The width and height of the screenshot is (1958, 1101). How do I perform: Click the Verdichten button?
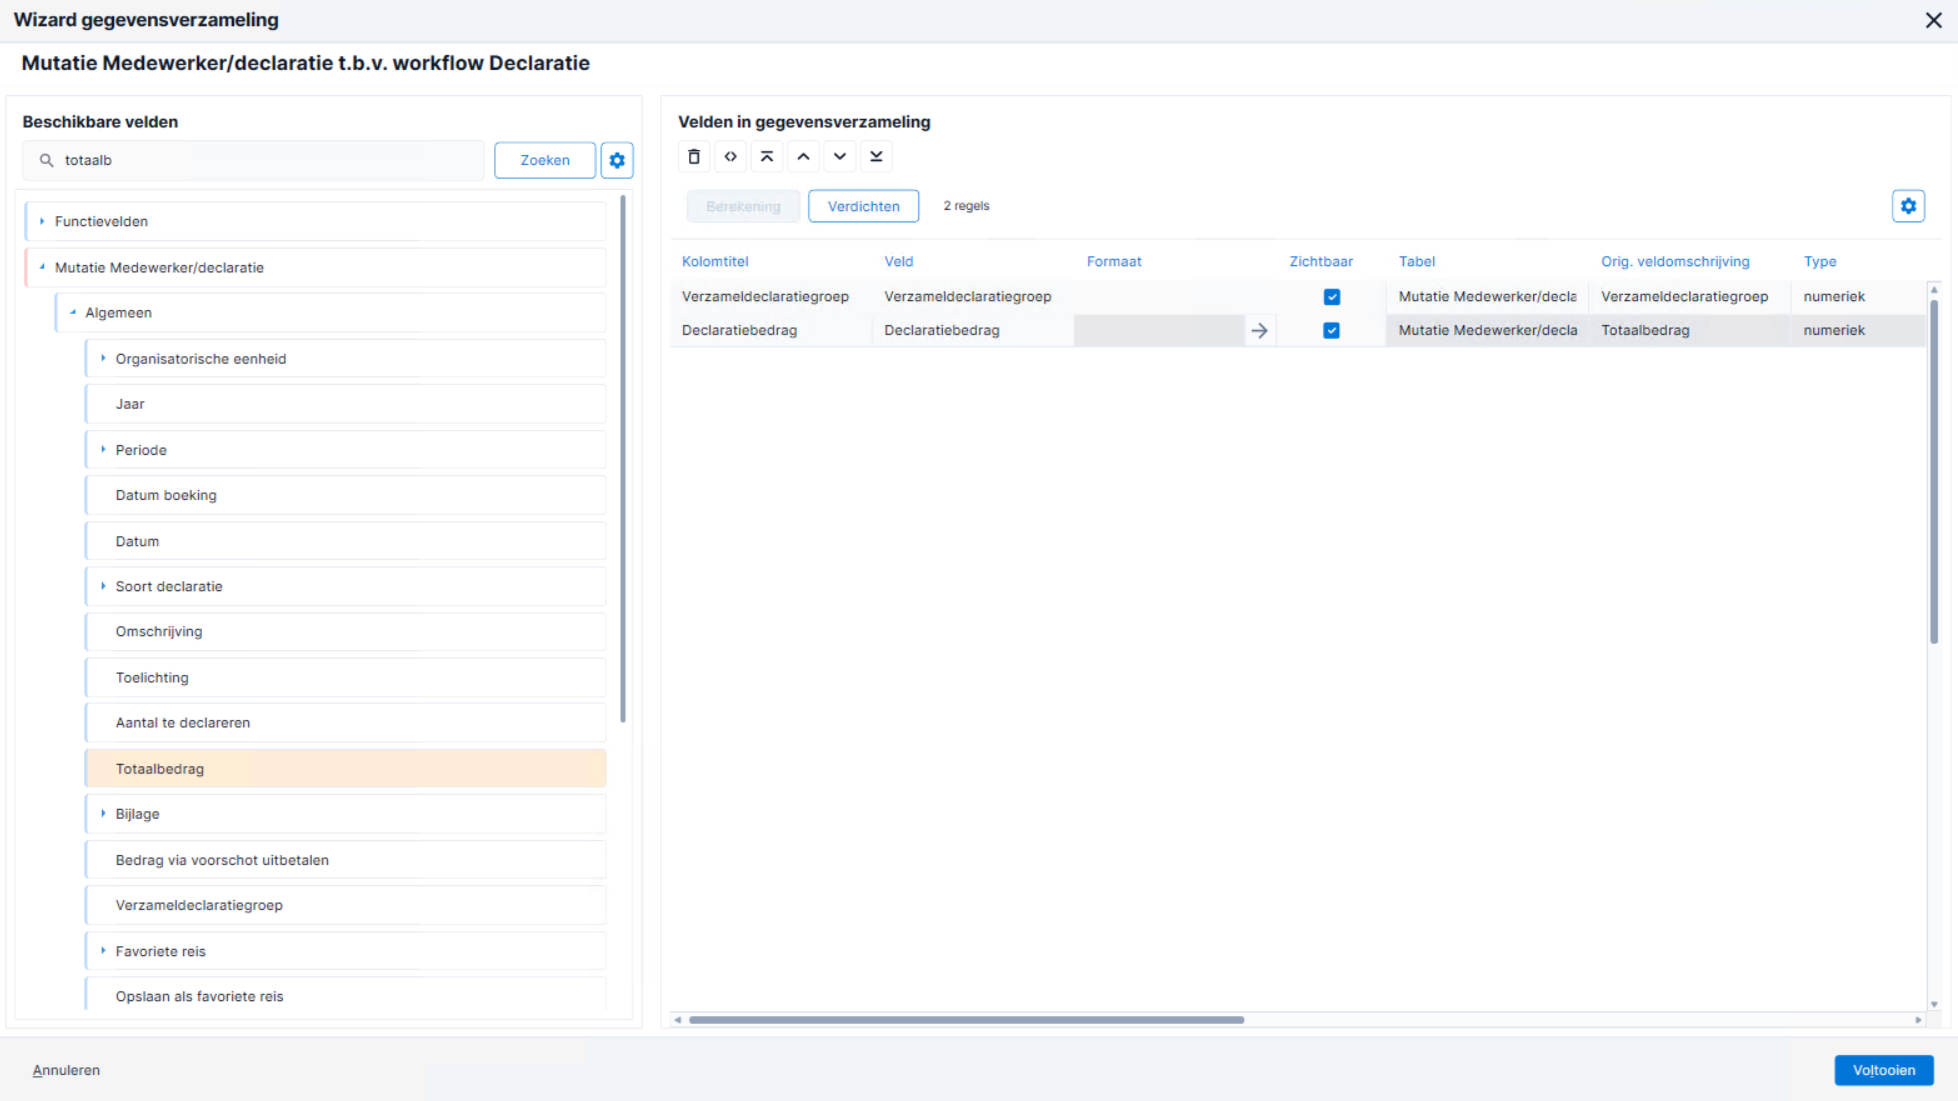[x=863, y=206]
